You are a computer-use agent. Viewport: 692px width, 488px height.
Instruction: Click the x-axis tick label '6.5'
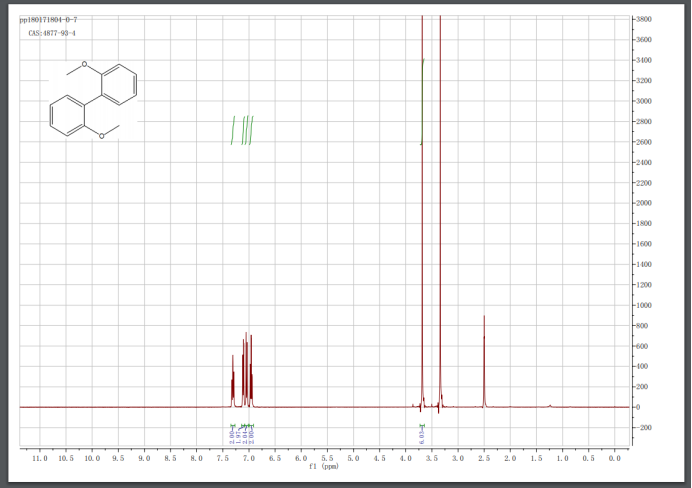pyautogui.click(x=275, y=458)
